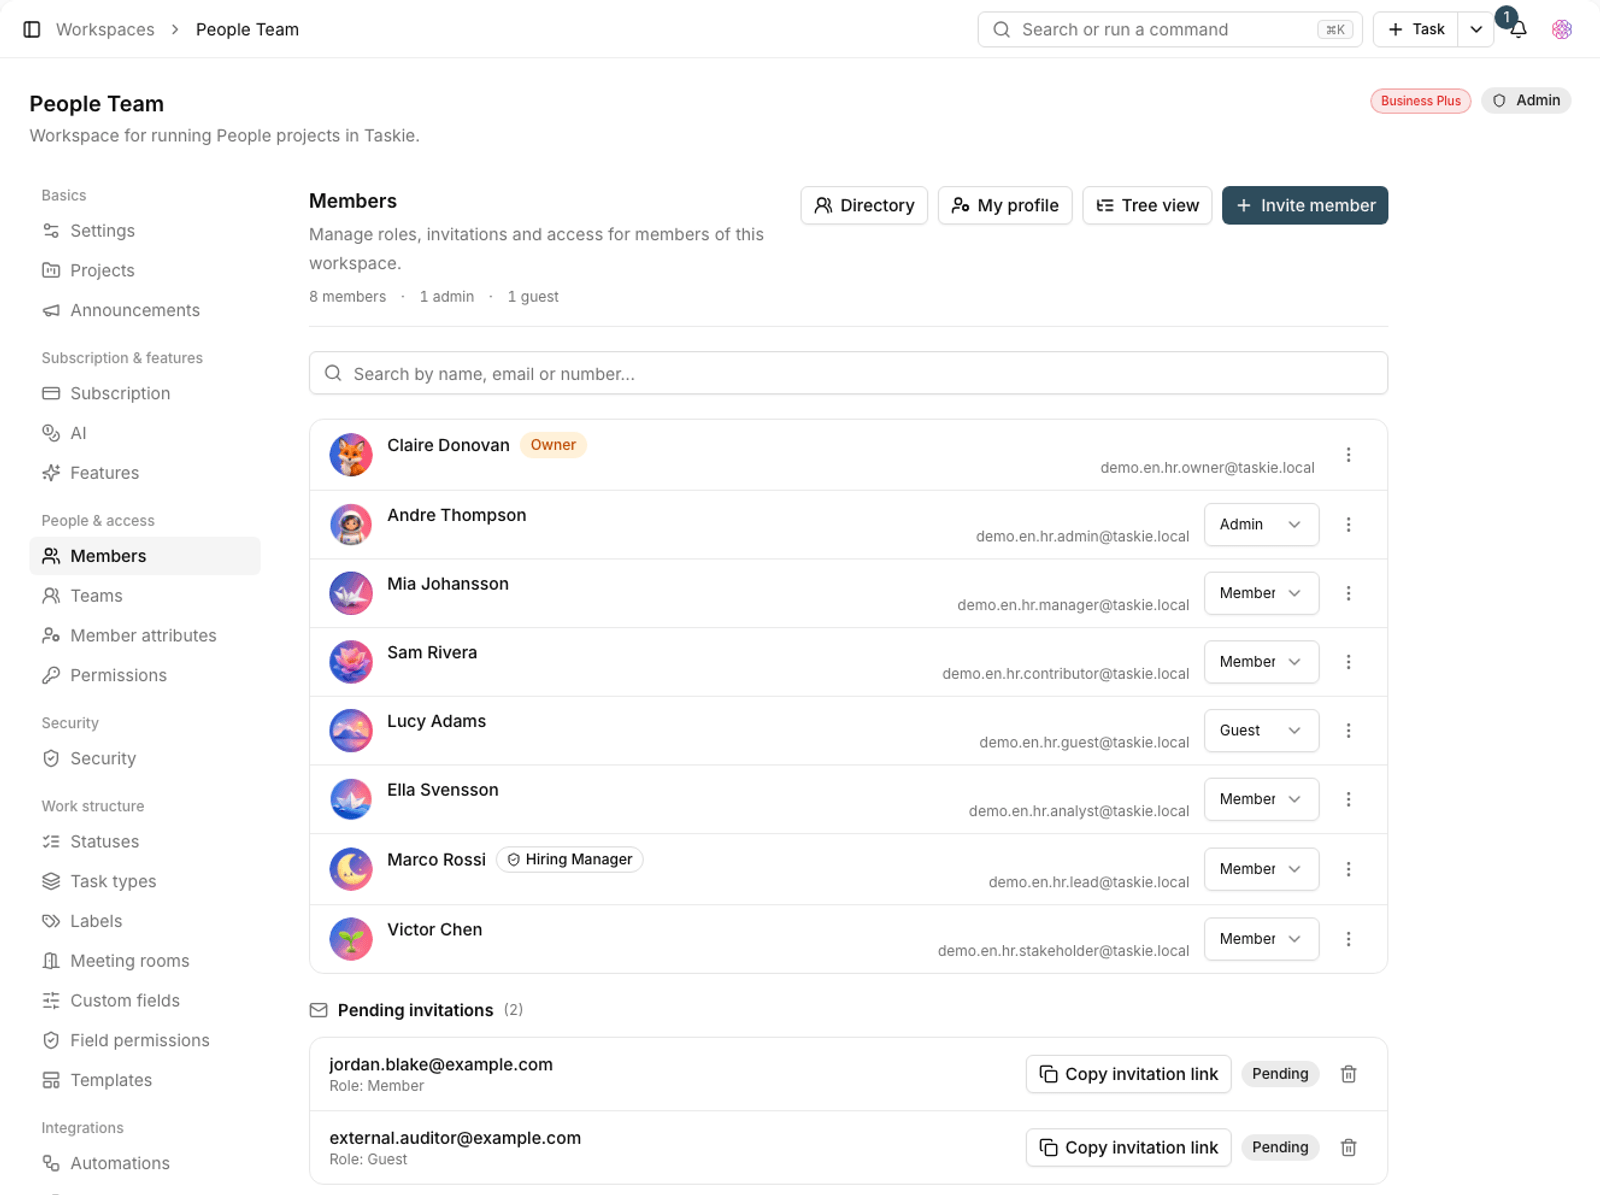Viewport: 1600px width, 1195px height.
Task: Click the Invite member button
Action: [1305, 205]
